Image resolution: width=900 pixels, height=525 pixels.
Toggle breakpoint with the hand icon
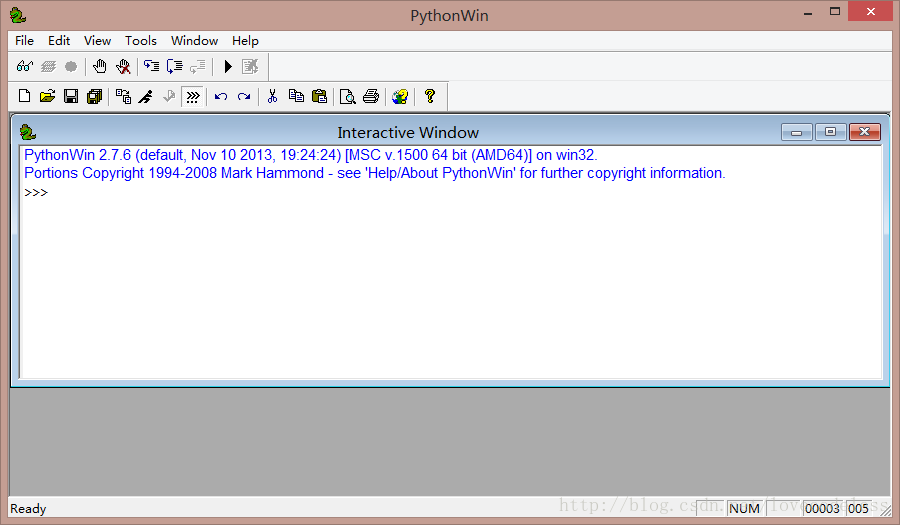(100, 67)
